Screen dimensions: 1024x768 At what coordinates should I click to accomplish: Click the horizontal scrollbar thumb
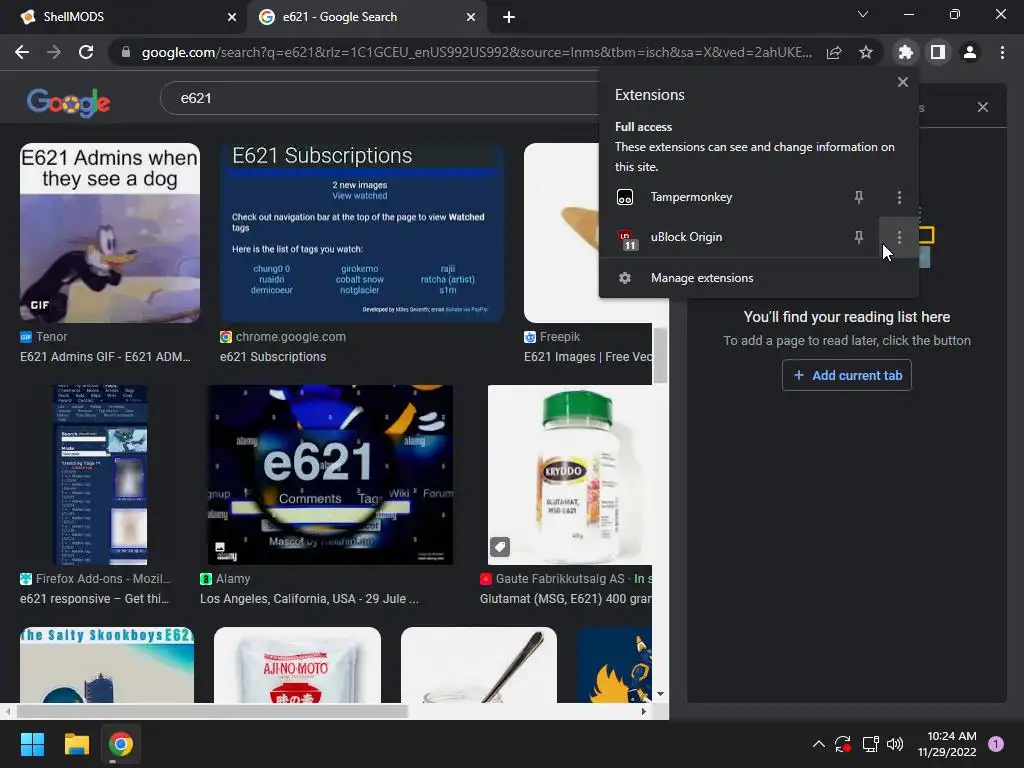[212, 712]
